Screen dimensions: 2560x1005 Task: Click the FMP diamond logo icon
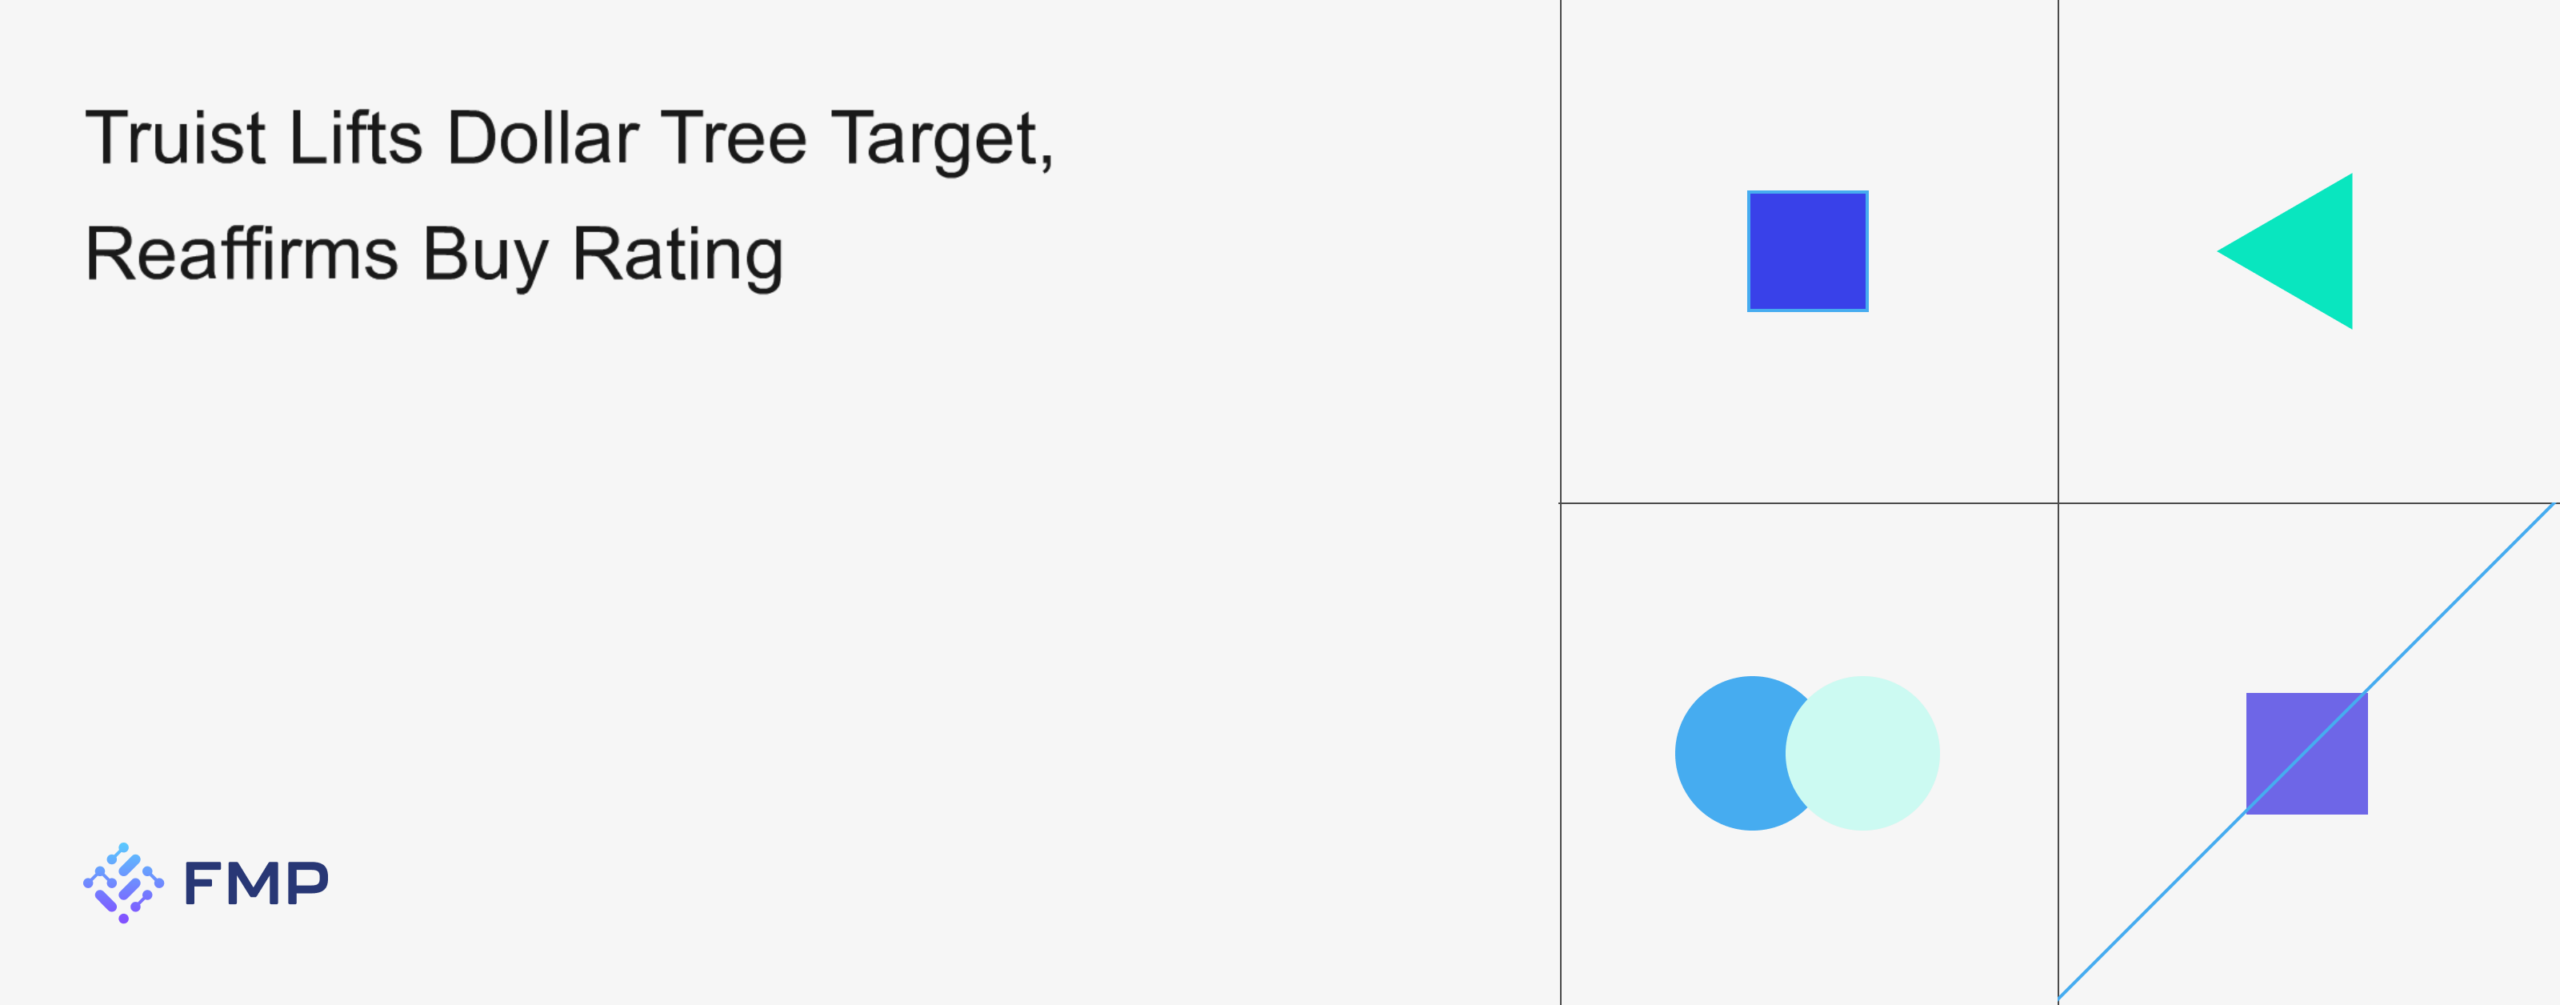pyautogui.click(x=123, y=882)
